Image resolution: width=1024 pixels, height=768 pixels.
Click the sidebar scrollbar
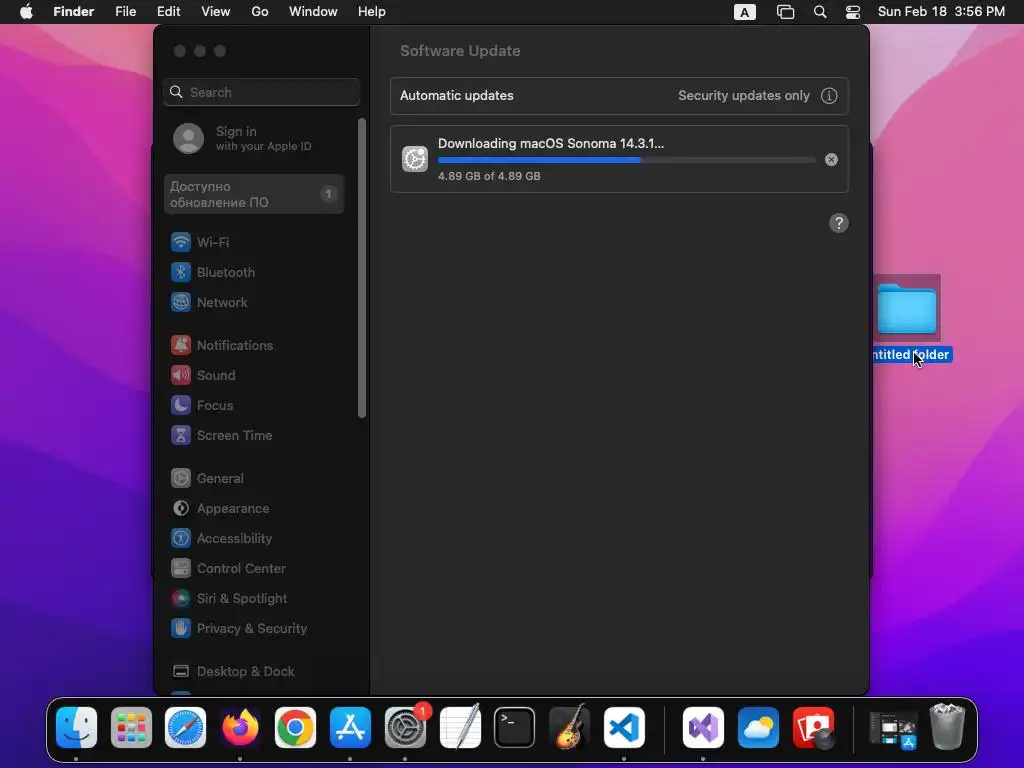point(362,268)
